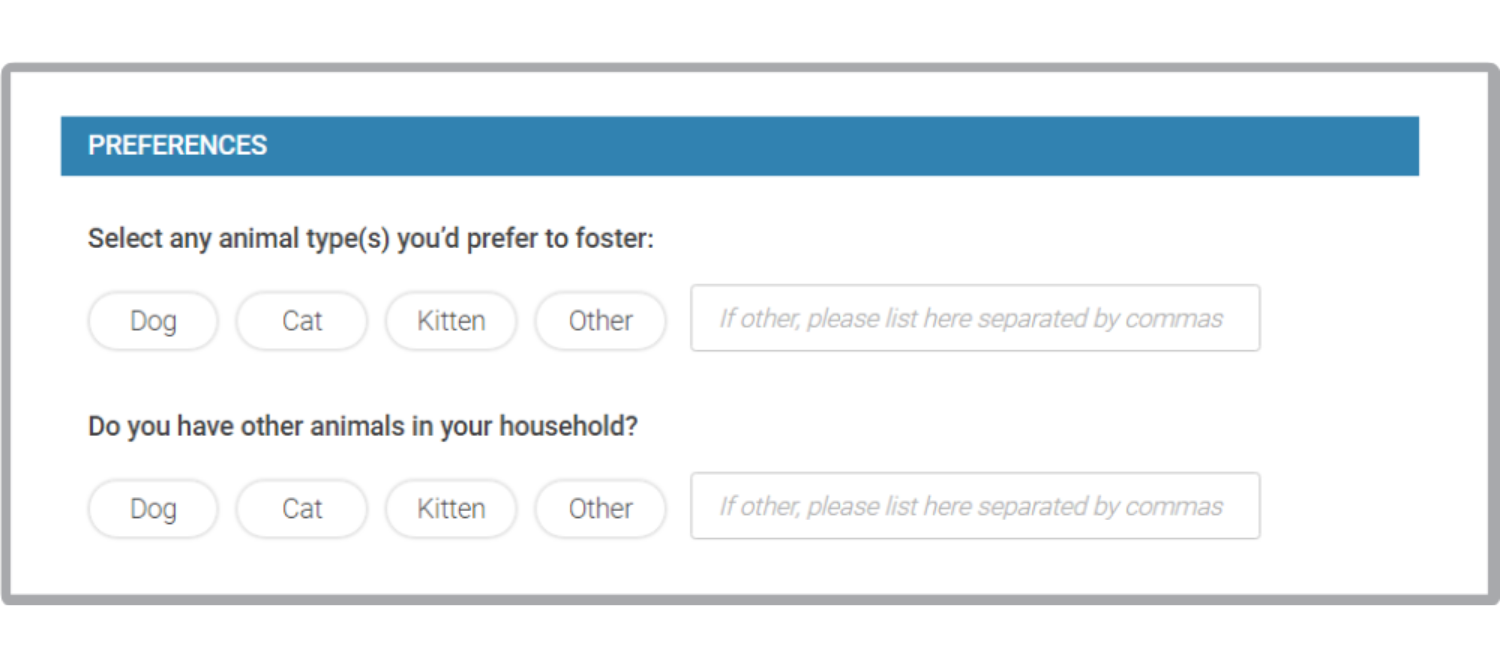The image size is (1500, 667).
Task: Mark Cat as an animal in your household
Action: pos(302,509)
